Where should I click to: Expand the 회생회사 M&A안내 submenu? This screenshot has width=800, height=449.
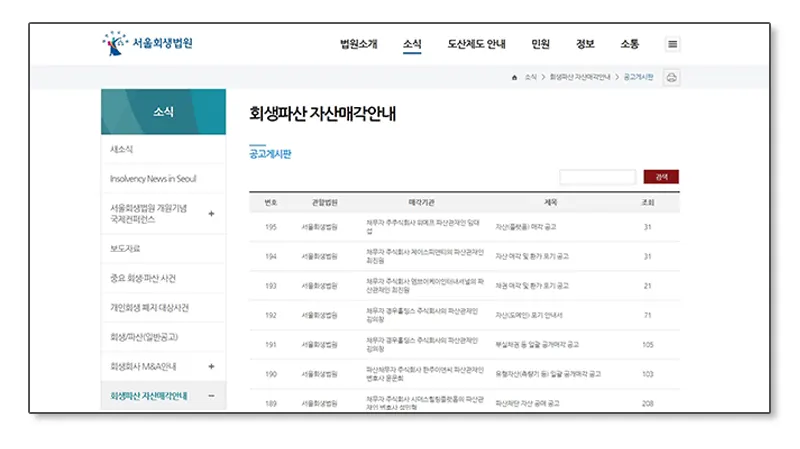click(211, 367)
